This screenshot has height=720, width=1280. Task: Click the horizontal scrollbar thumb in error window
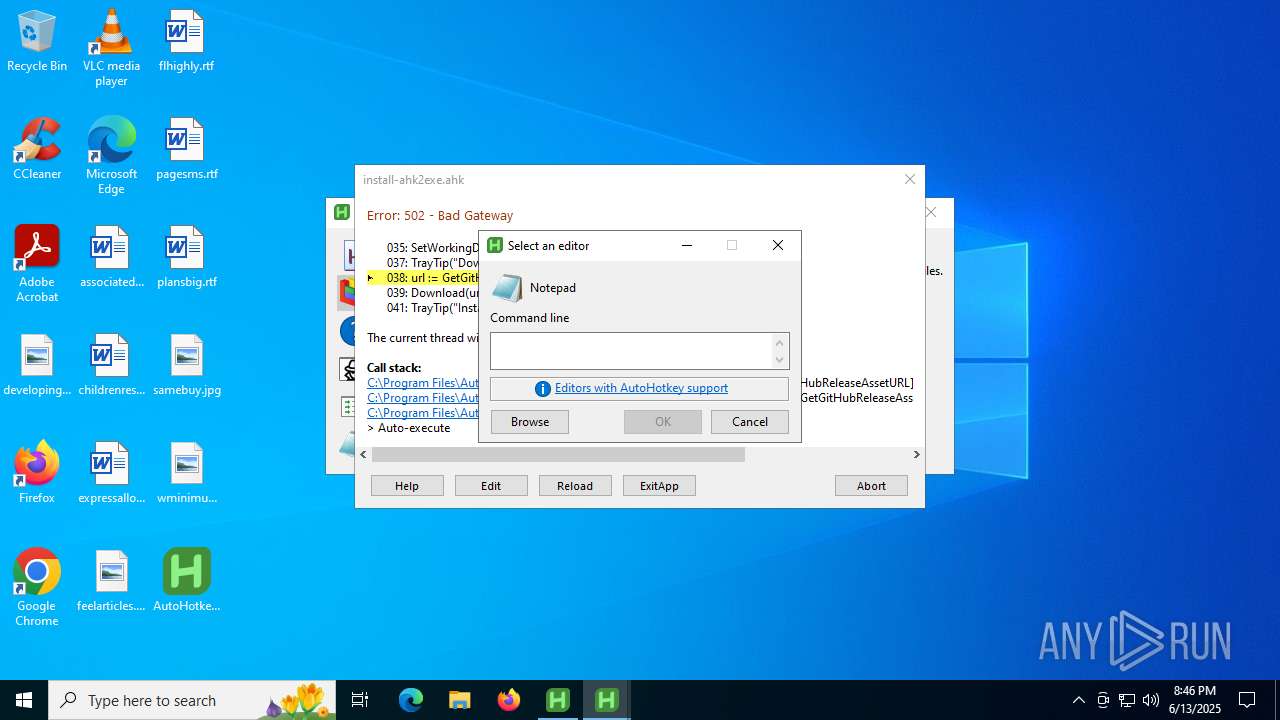click(x=558, y=454)
